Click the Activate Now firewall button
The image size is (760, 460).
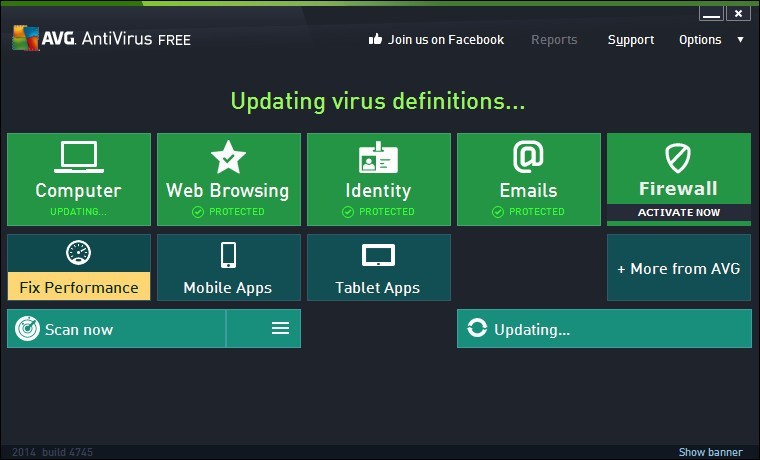679,212
